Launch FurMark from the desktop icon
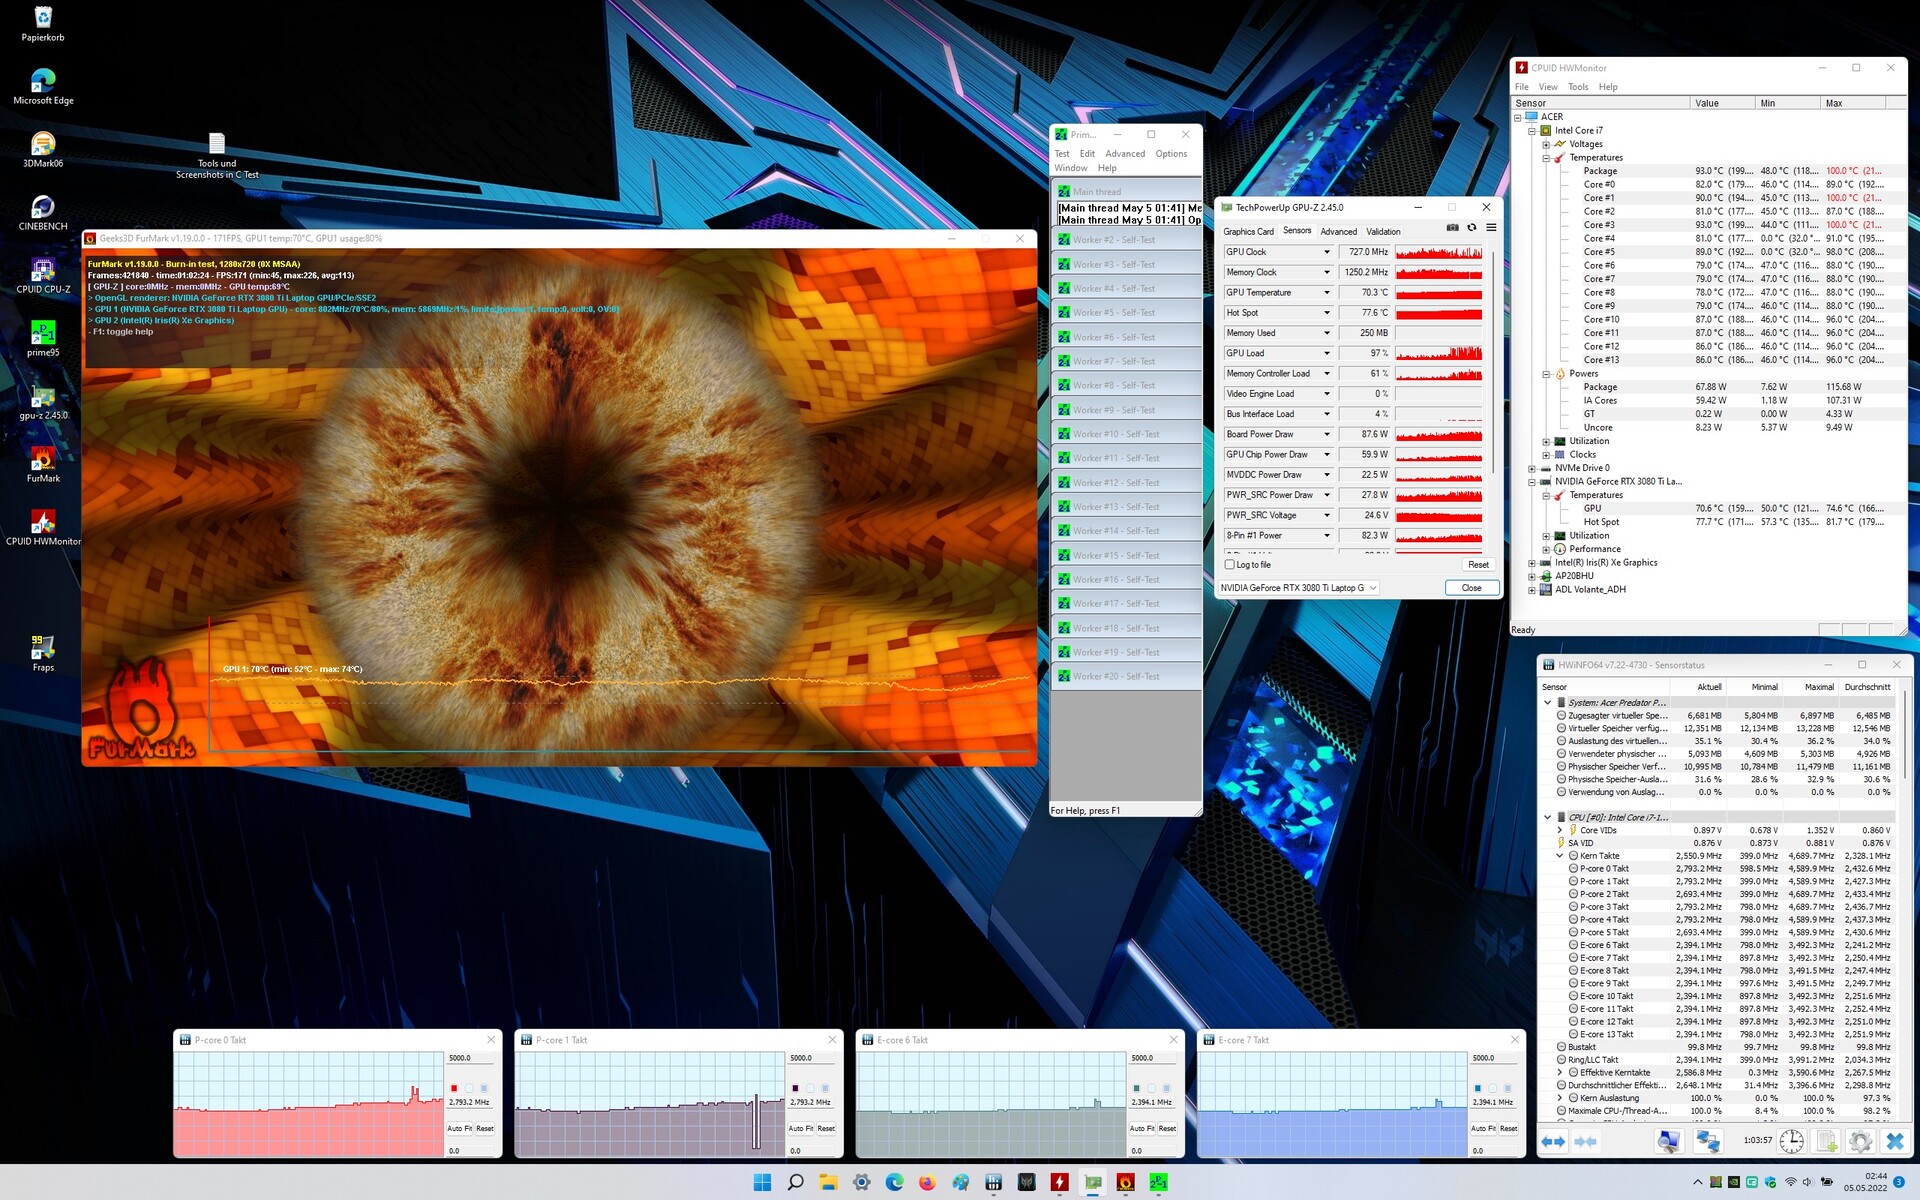This screenshot has height=1200, width=1920. point(43,463)
